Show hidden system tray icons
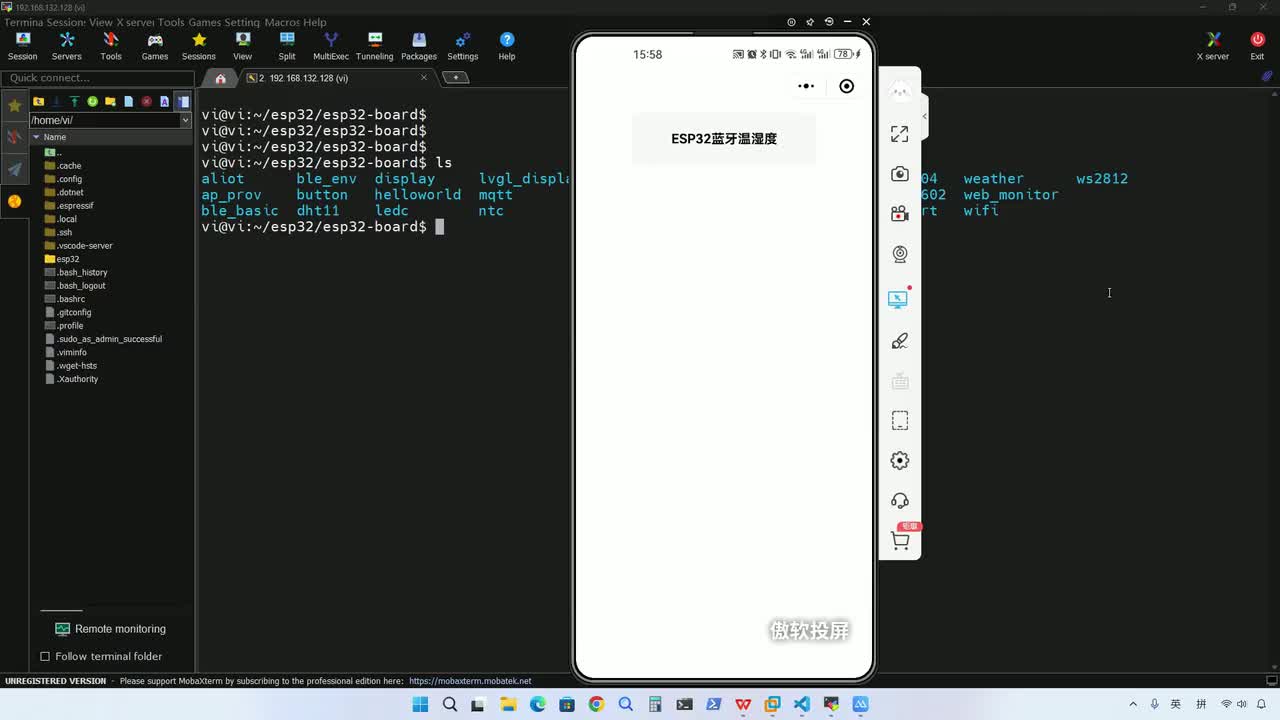1280x720 pixels. 1133,704
